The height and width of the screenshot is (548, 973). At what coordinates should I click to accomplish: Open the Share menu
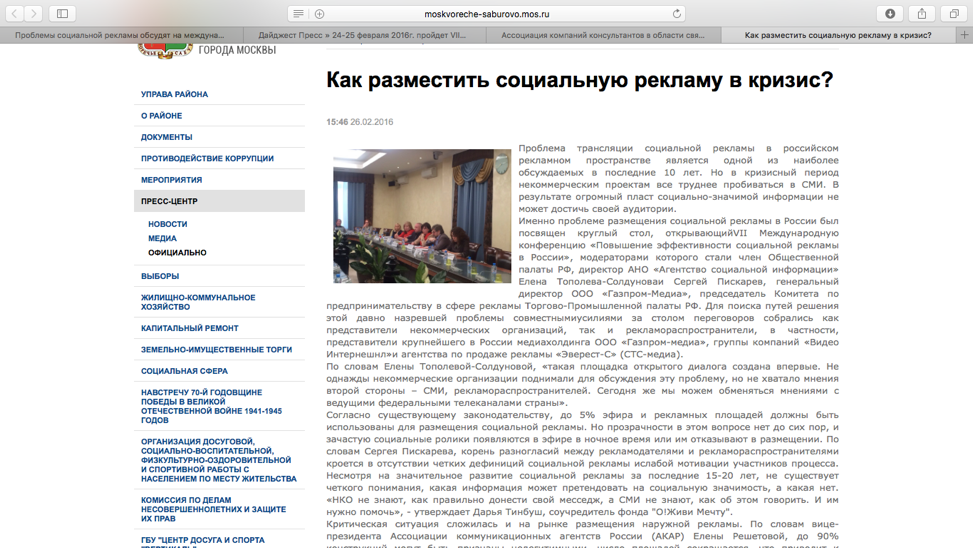point(922,14)
